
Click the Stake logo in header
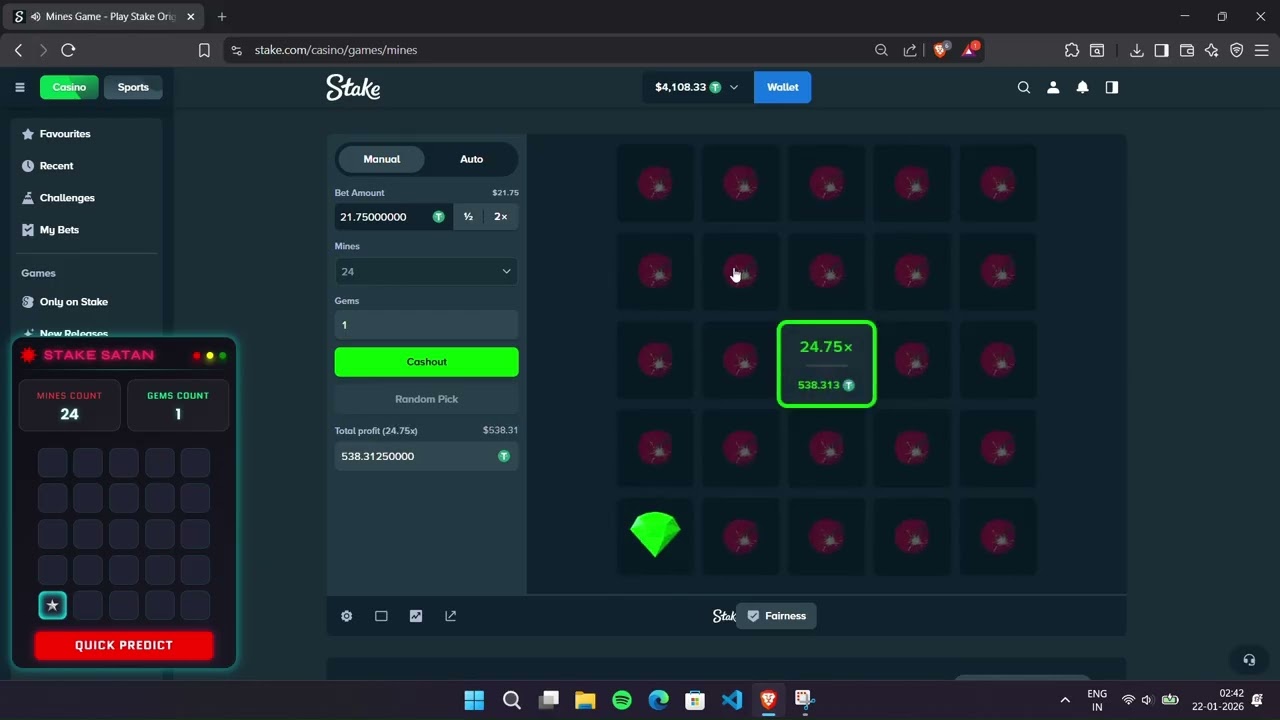(x=353, y=88)
